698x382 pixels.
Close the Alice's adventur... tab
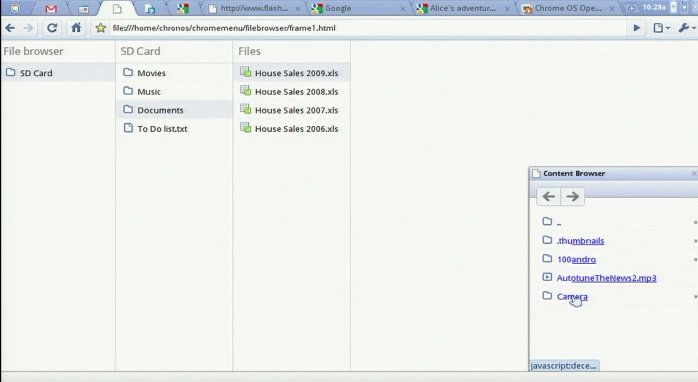coord(507,8)
